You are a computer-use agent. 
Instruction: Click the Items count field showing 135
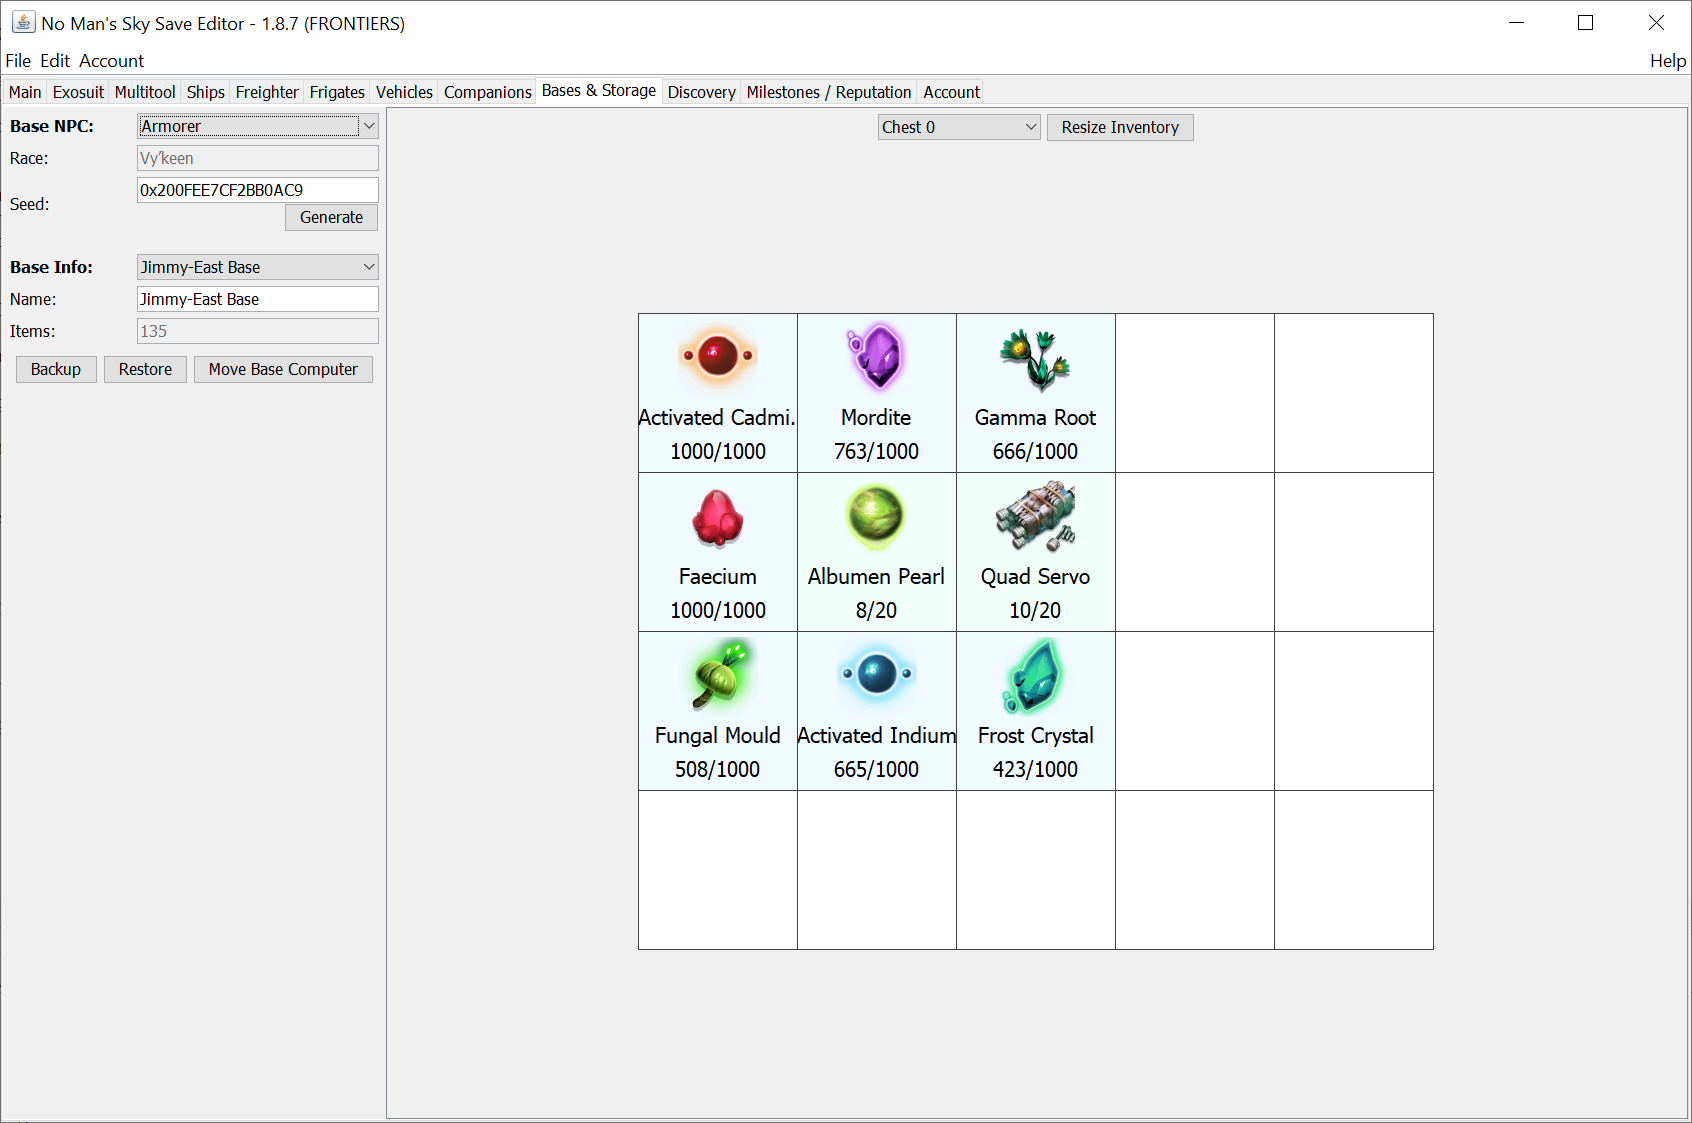[x=258, y=331]
